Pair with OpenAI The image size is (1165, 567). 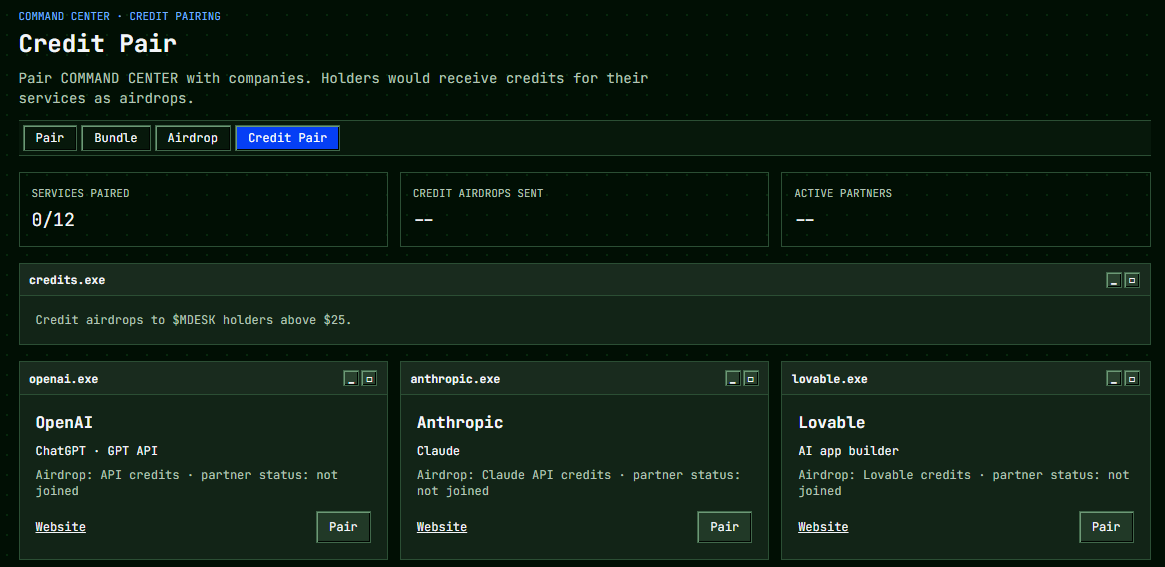click(343, 527)
